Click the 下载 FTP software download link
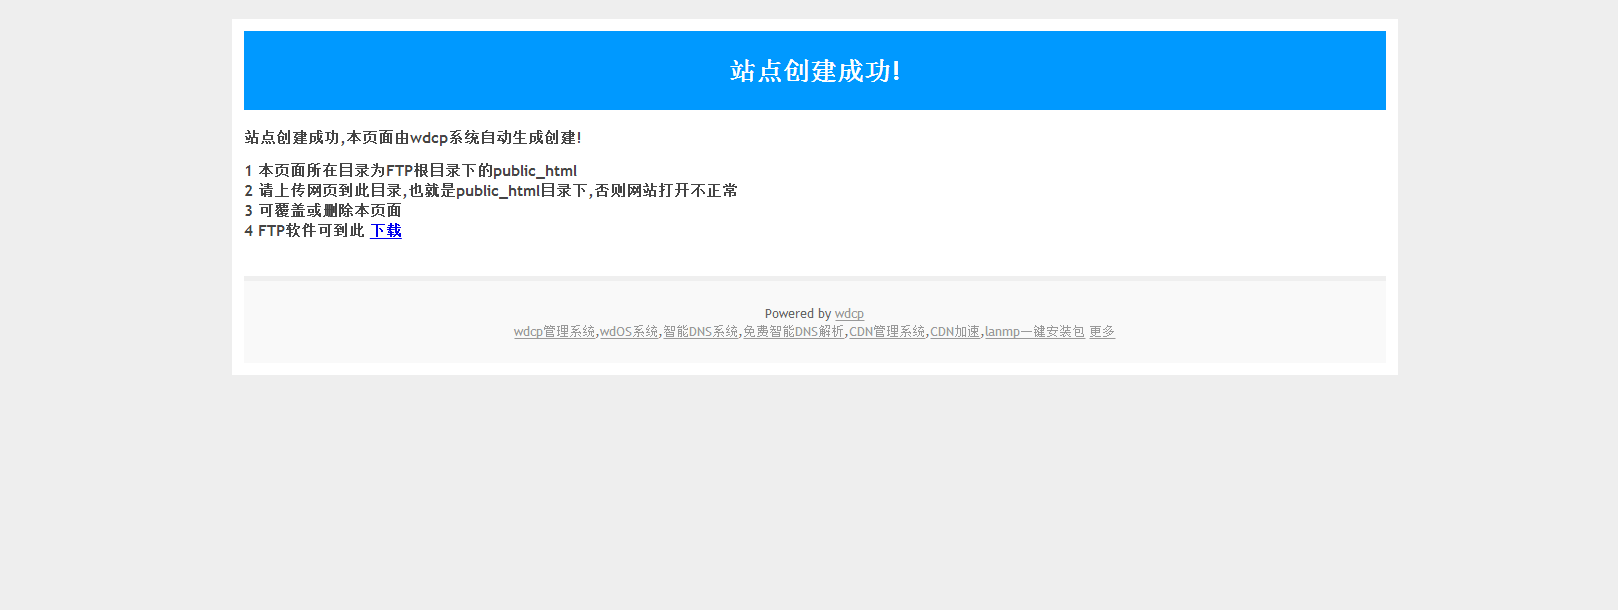The height and width of the screenshot is (610, 1618). coord(386,231)
